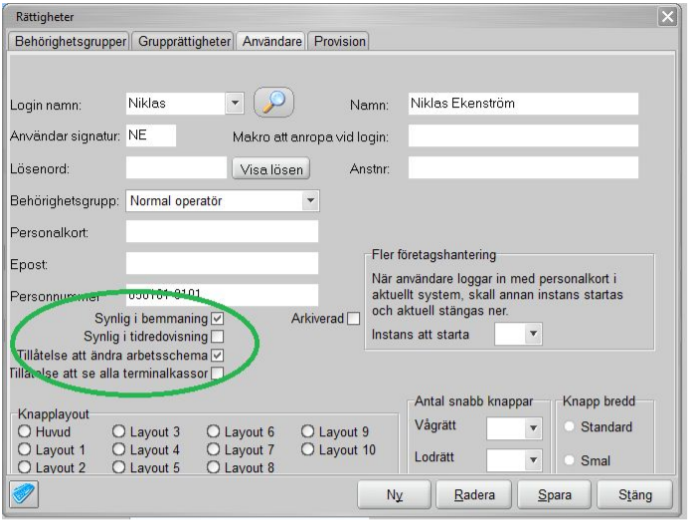Viewport: 690px width, 522px height.
Task: Switch to the Behörighetsgrupper tab
Action: pyautogui.click(x=69, y=41)
